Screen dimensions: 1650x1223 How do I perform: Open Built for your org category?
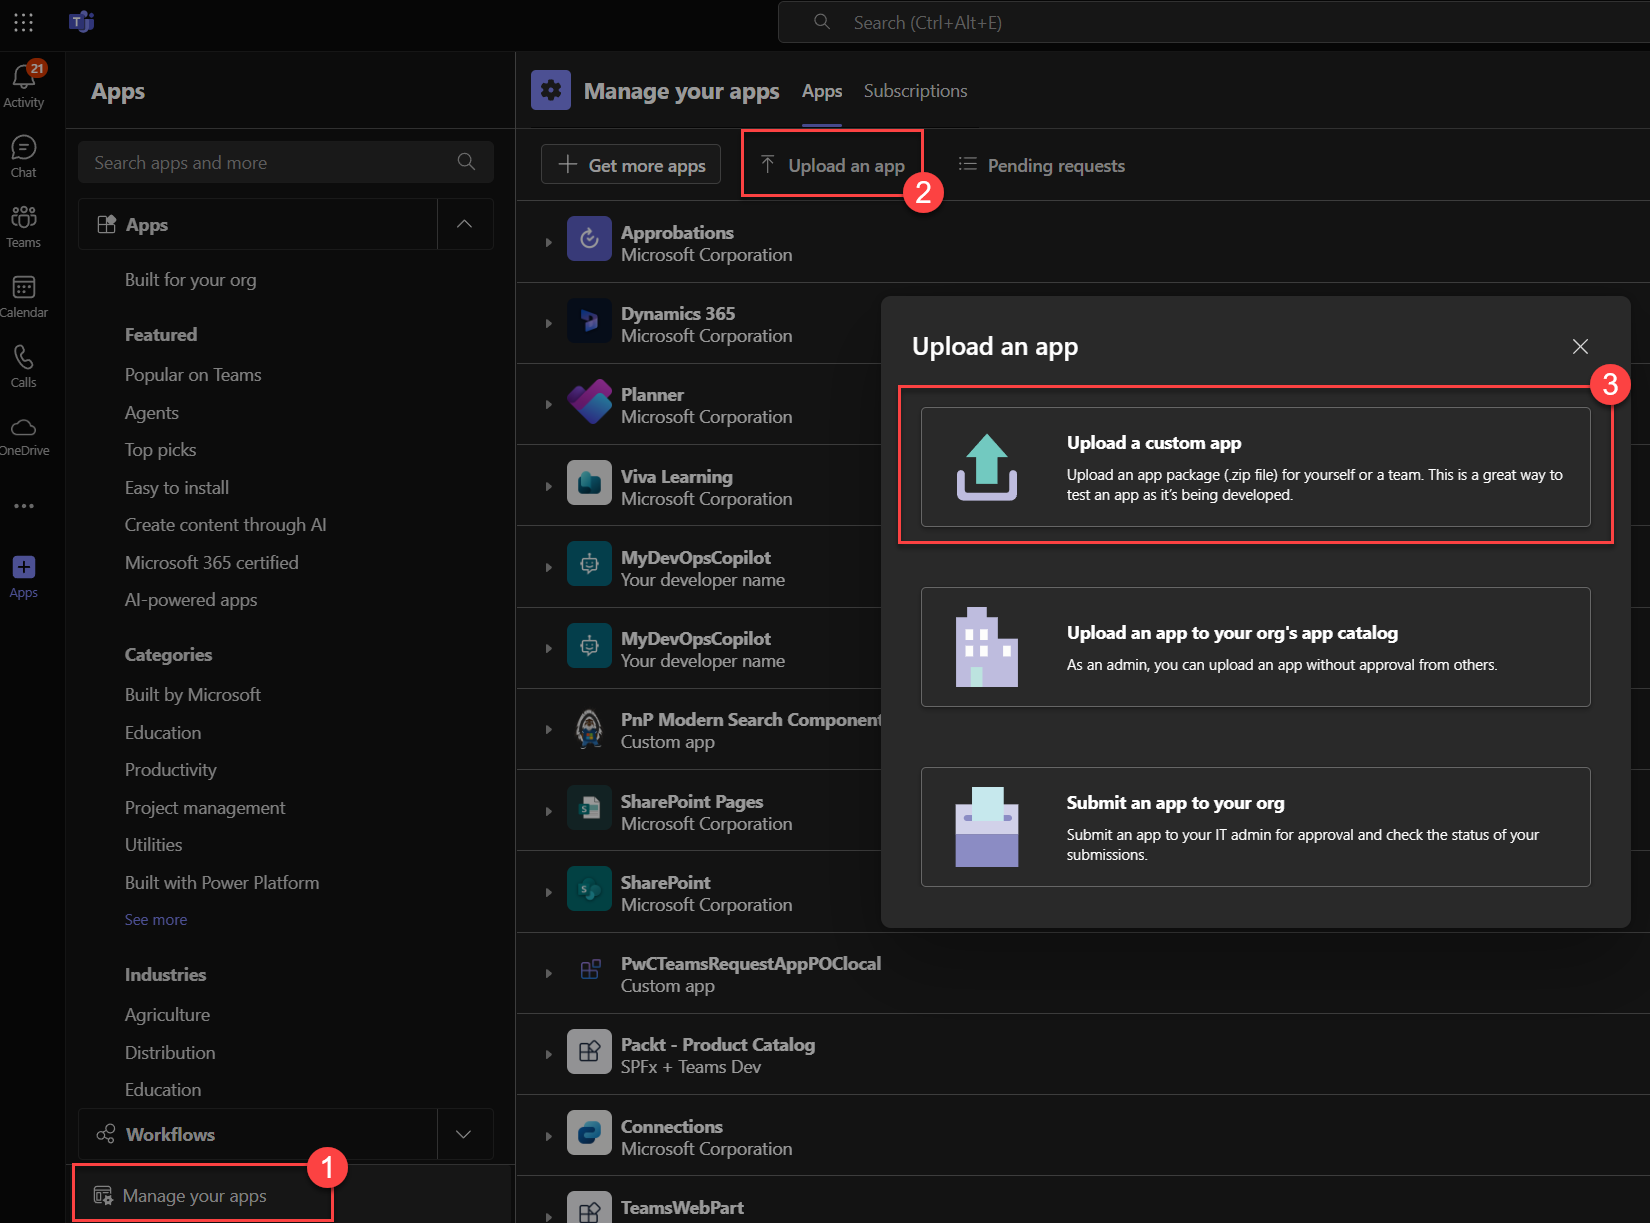click(x=191, y=280)
